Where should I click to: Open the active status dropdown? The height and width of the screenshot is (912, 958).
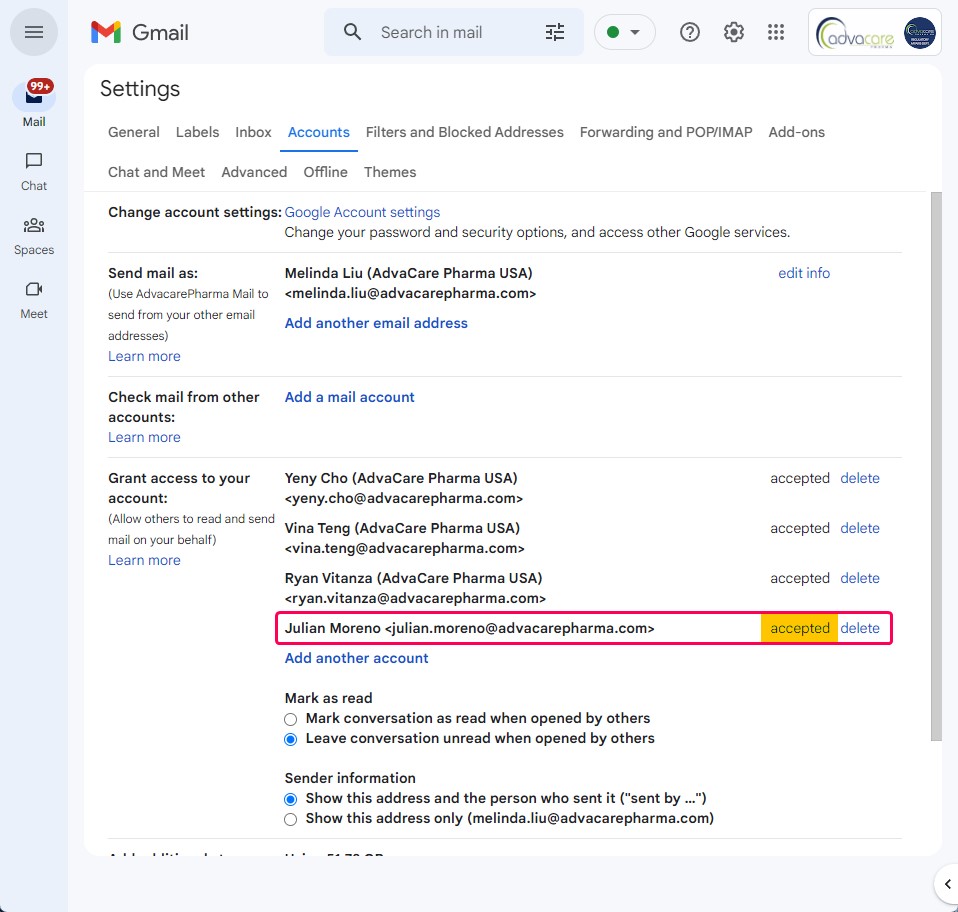(624, 32)
